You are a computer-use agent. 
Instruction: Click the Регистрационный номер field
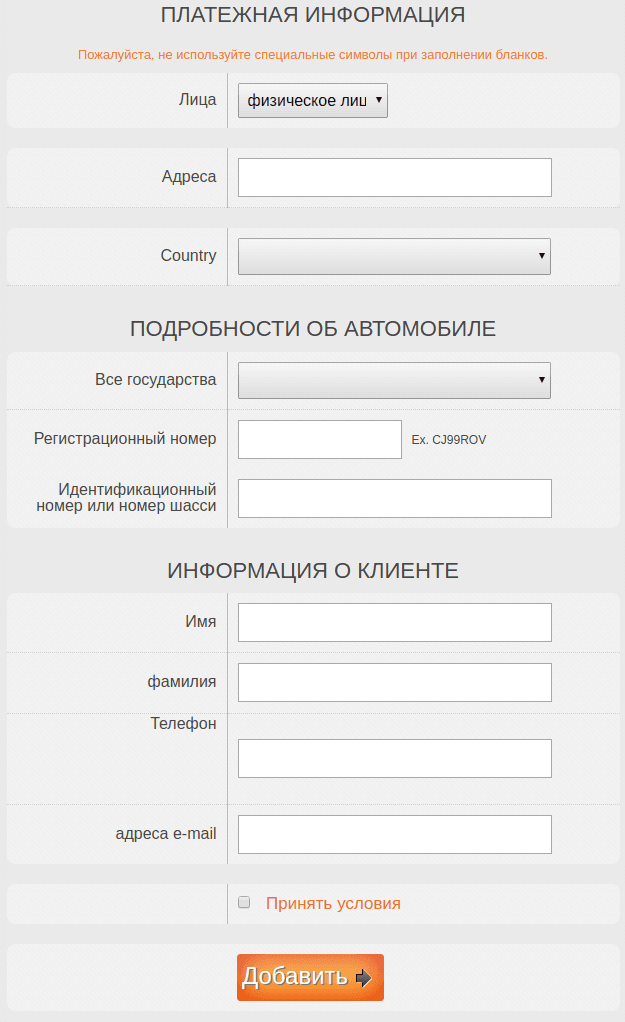click(319, 439)
